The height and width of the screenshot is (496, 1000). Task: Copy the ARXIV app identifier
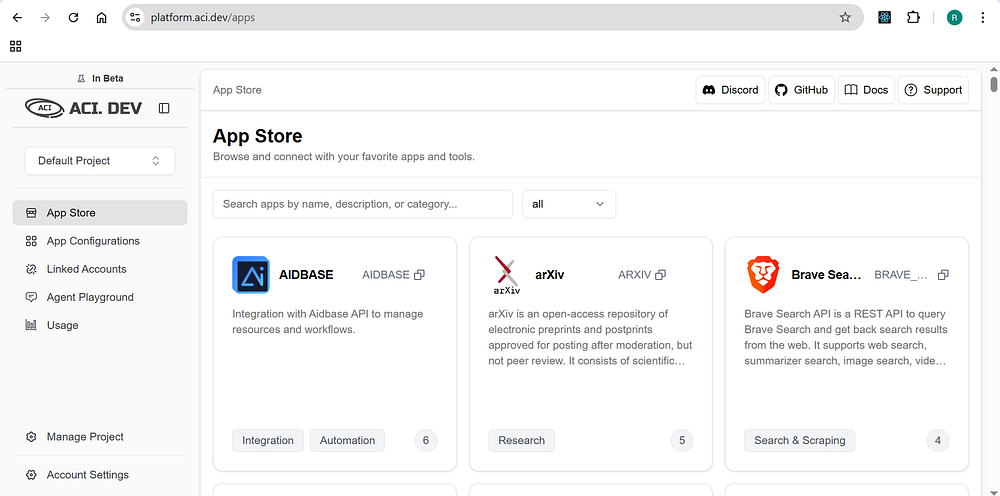click(661, 275)
